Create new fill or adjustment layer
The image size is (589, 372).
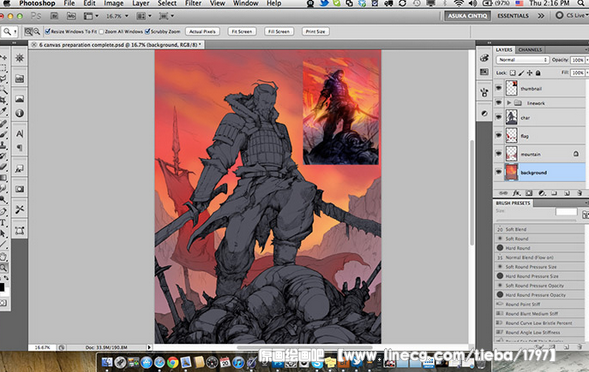coord(541,193)
